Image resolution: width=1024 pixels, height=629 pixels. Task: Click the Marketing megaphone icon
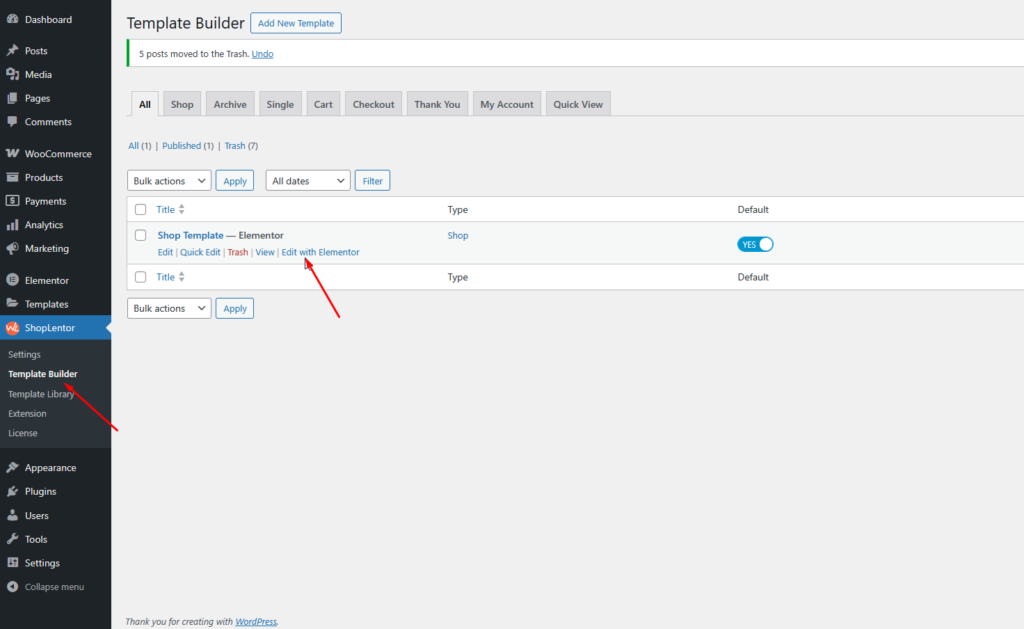(x=12, y=248)
